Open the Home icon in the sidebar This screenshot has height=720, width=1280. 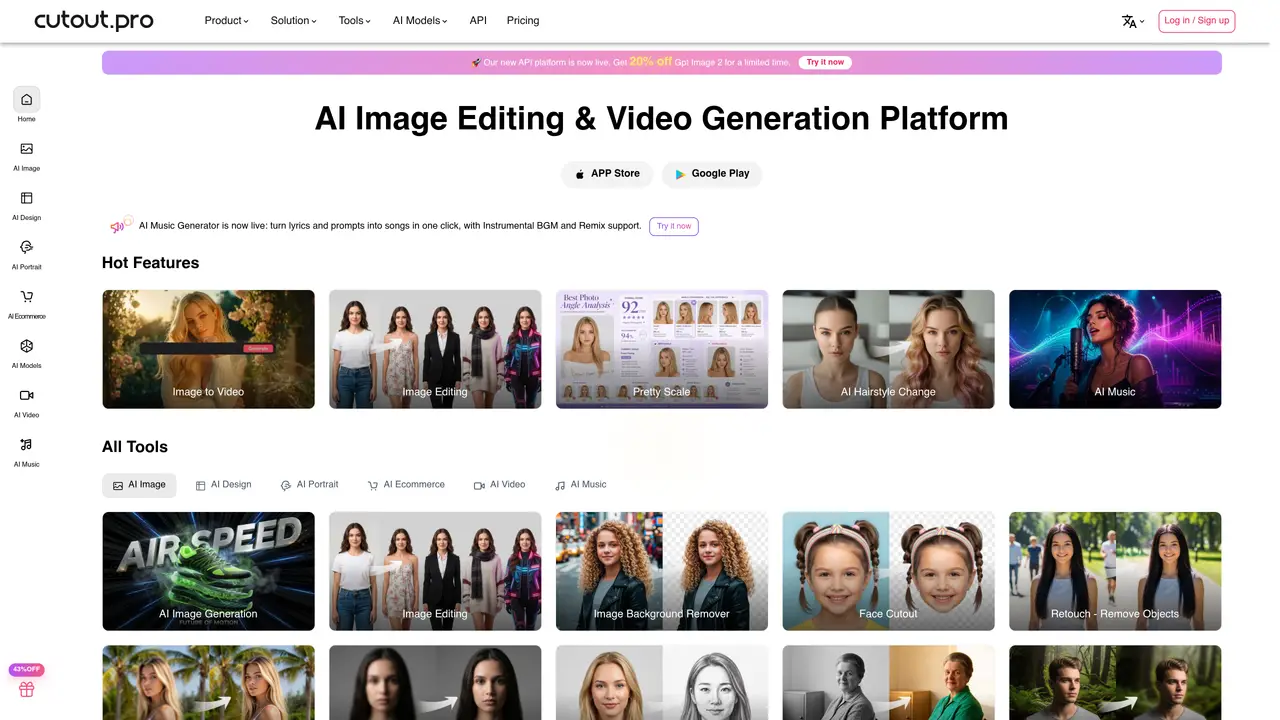pyautogui.click(x=26, y=100)
